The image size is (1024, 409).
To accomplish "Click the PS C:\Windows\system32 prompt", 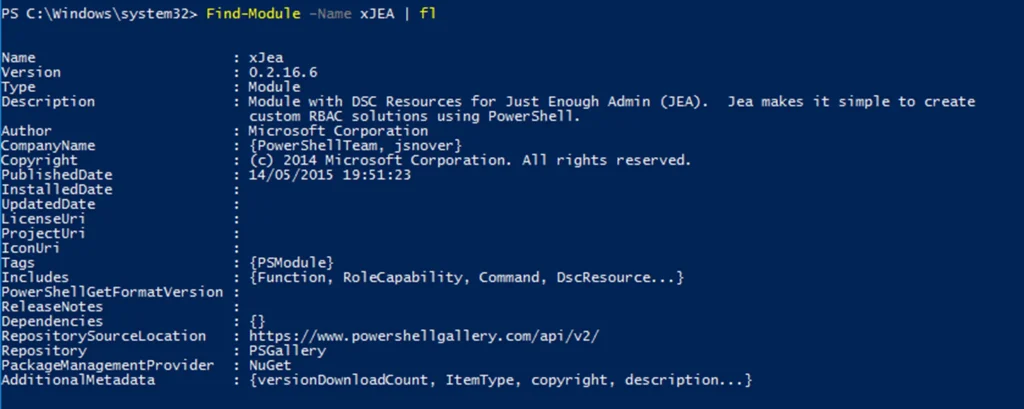I will pos(100,14).
